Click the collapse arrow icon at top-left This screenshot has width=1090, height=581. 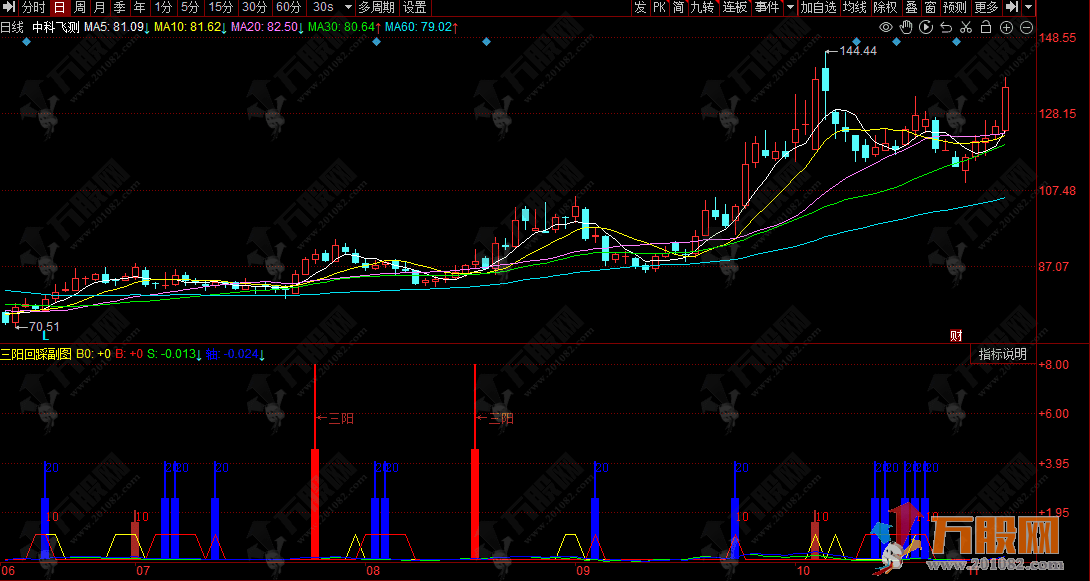point(8,8)
